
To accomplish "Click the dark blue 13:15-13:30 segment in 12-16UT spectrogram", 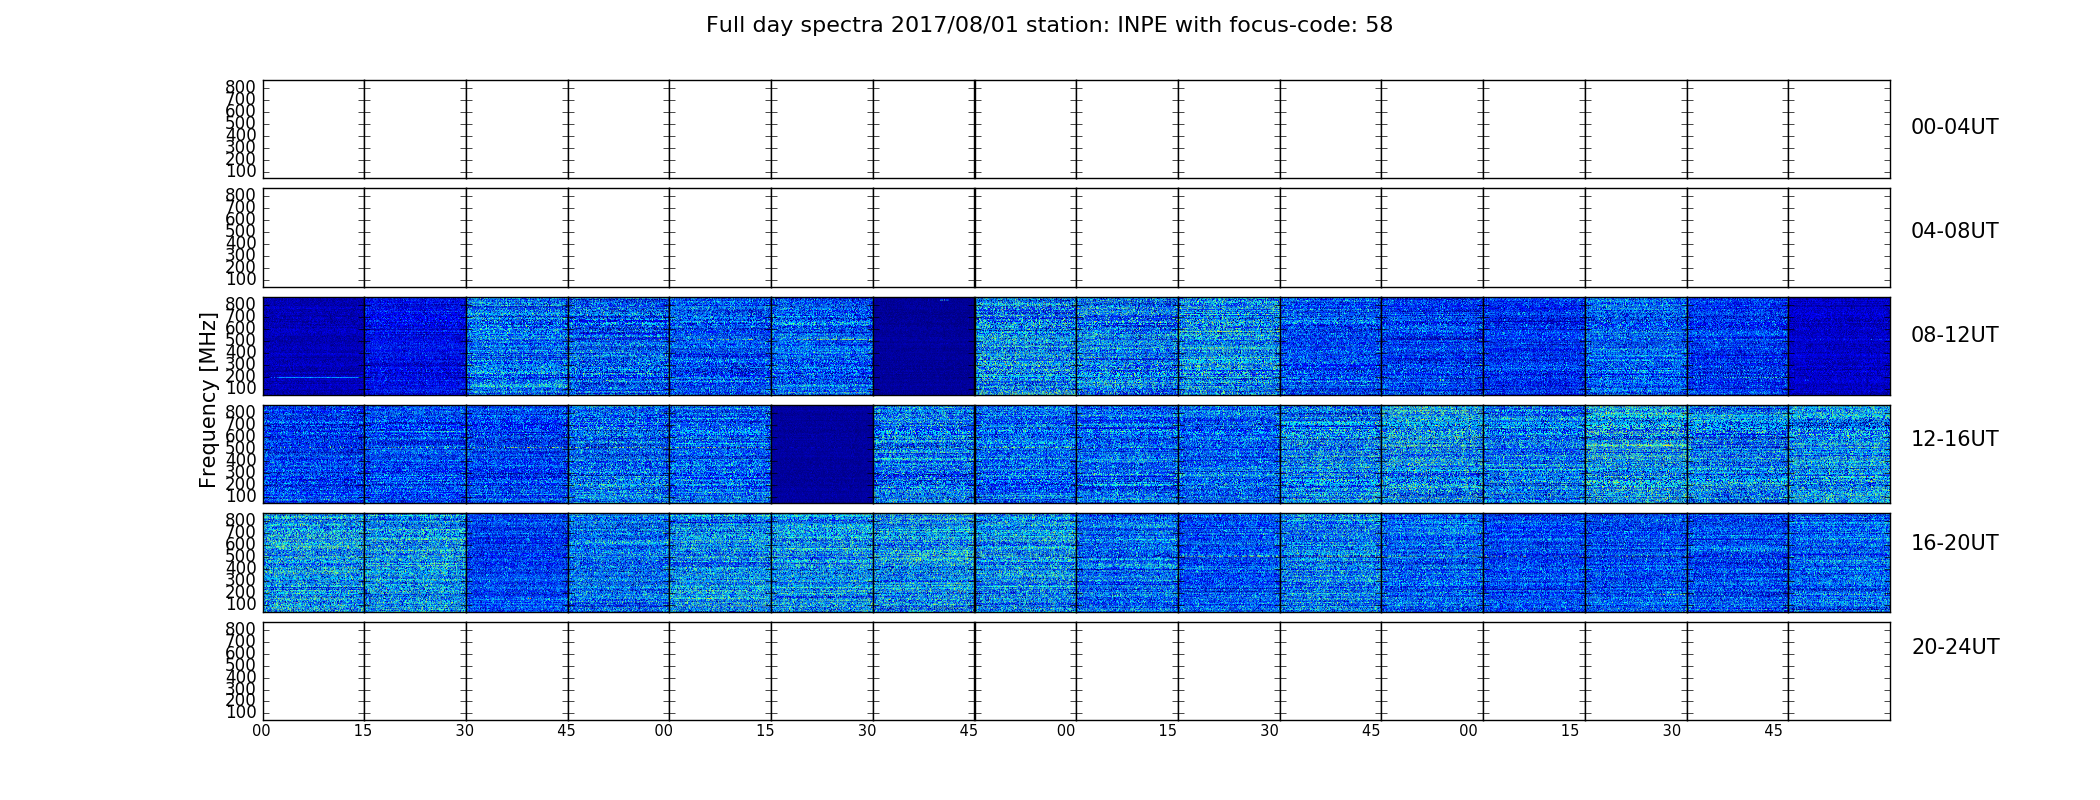I will pyautogui.click(x=822, y=454).
